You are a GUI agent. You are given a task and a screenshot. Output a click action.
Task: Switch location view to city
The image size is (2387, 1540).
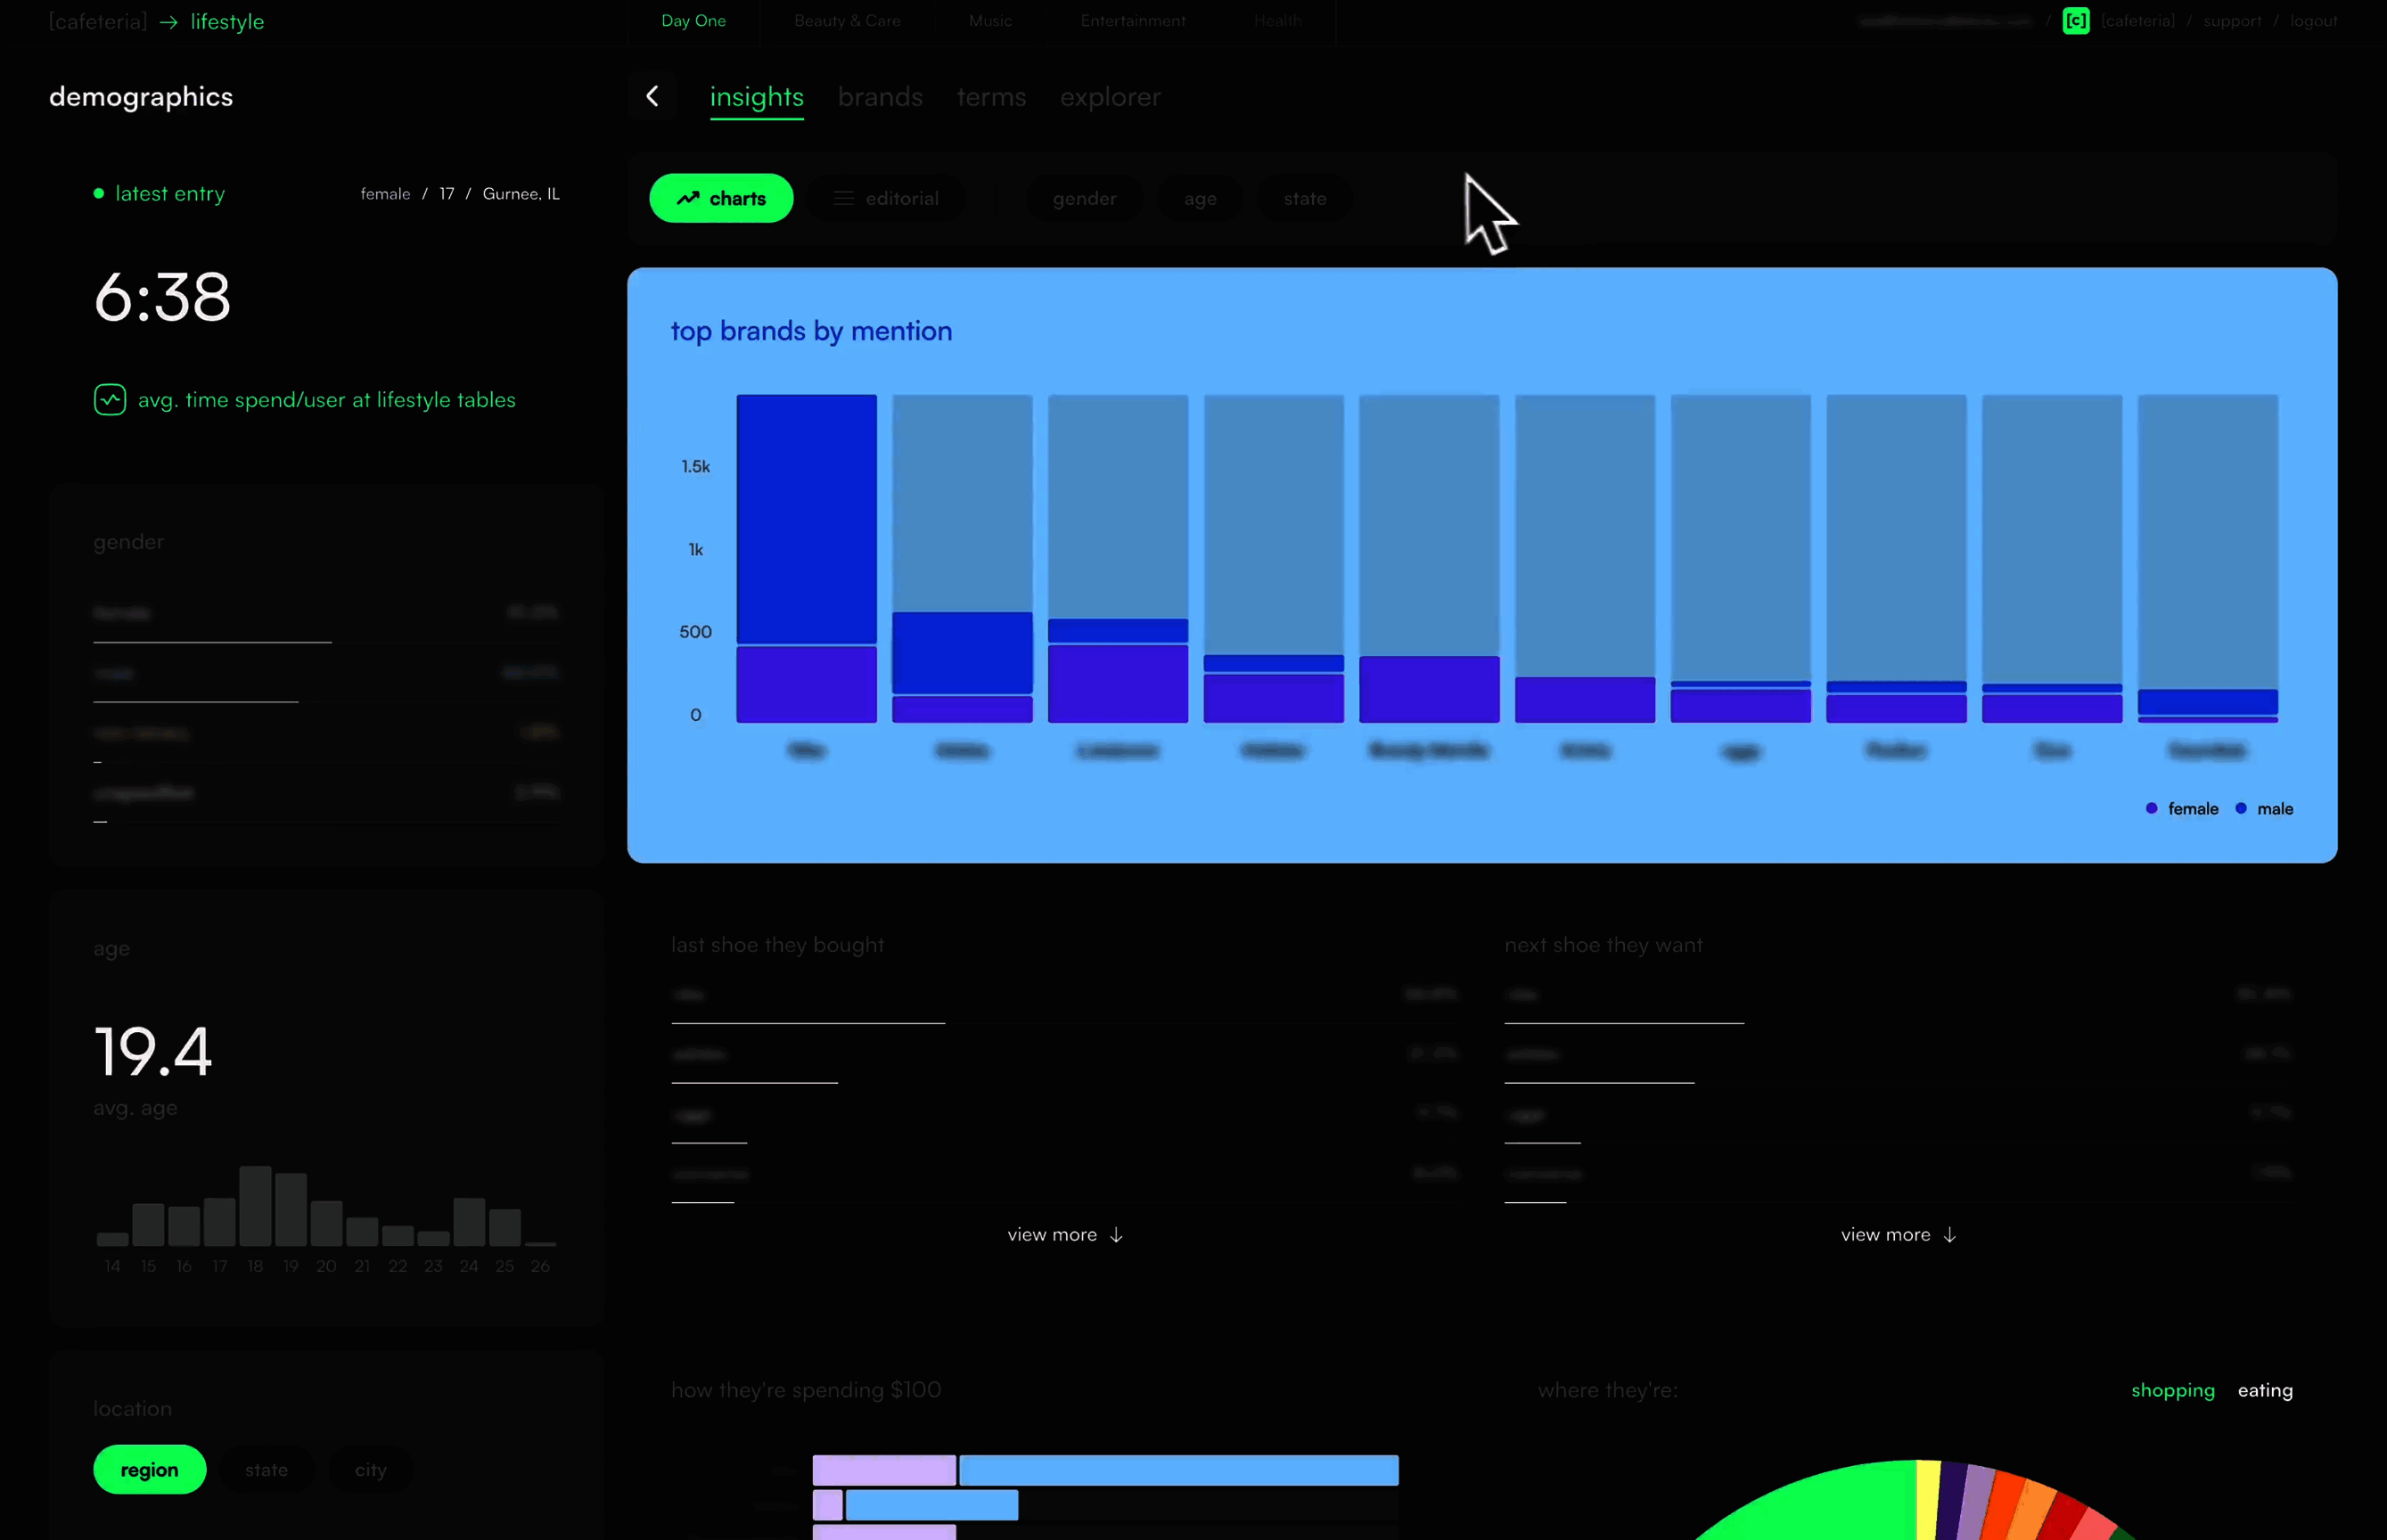click(x=370, y=1469)
